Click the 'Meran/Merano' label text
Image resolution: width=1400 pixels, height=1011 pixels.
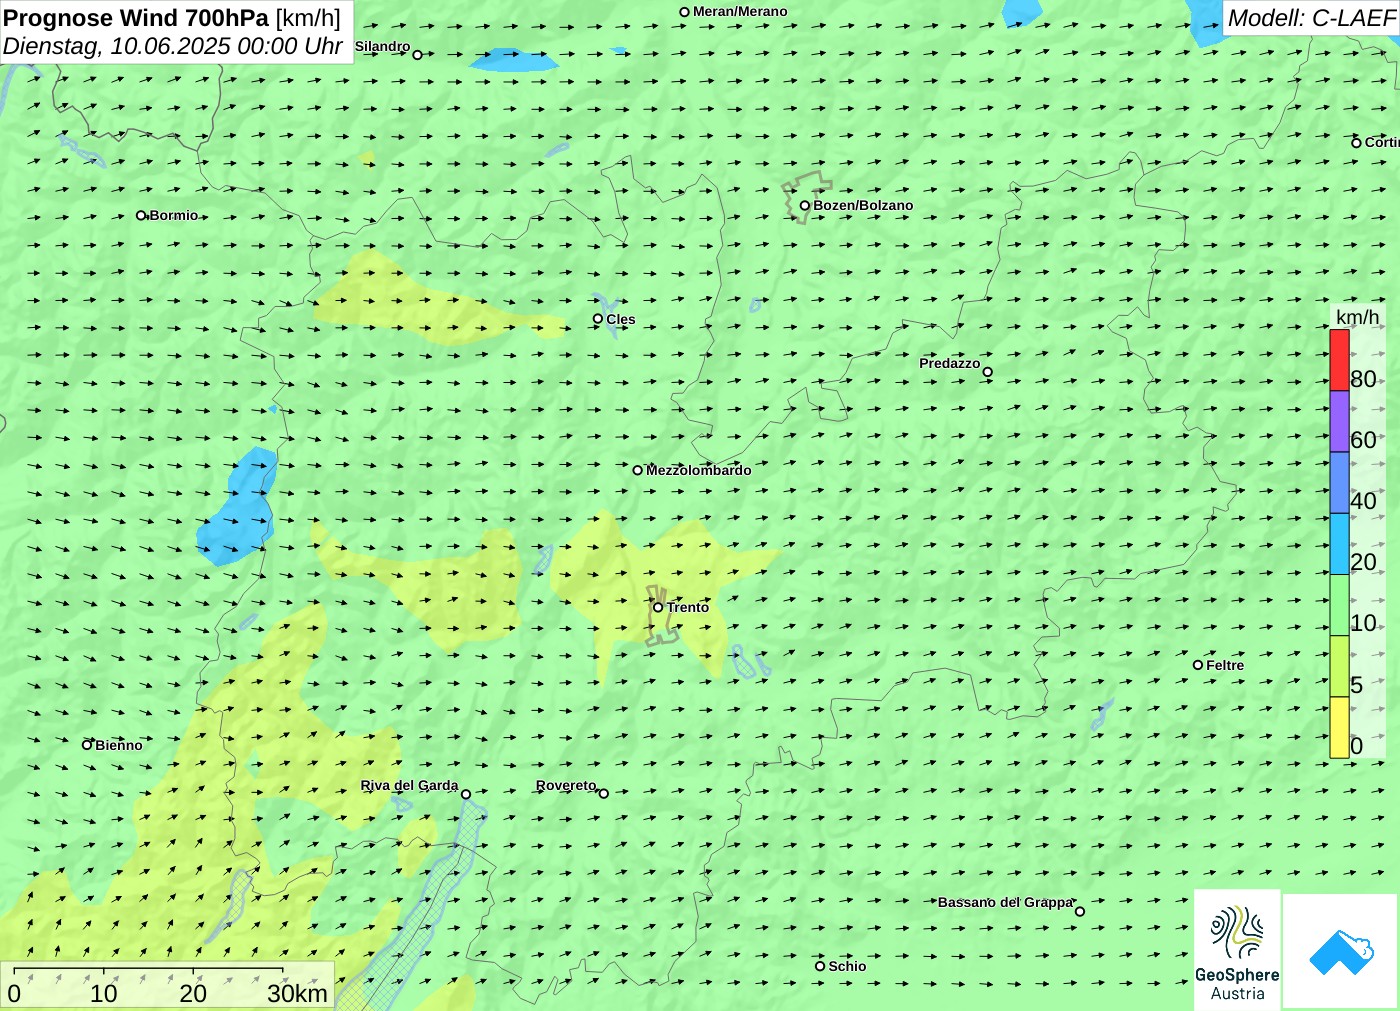[x=740, y=12]
